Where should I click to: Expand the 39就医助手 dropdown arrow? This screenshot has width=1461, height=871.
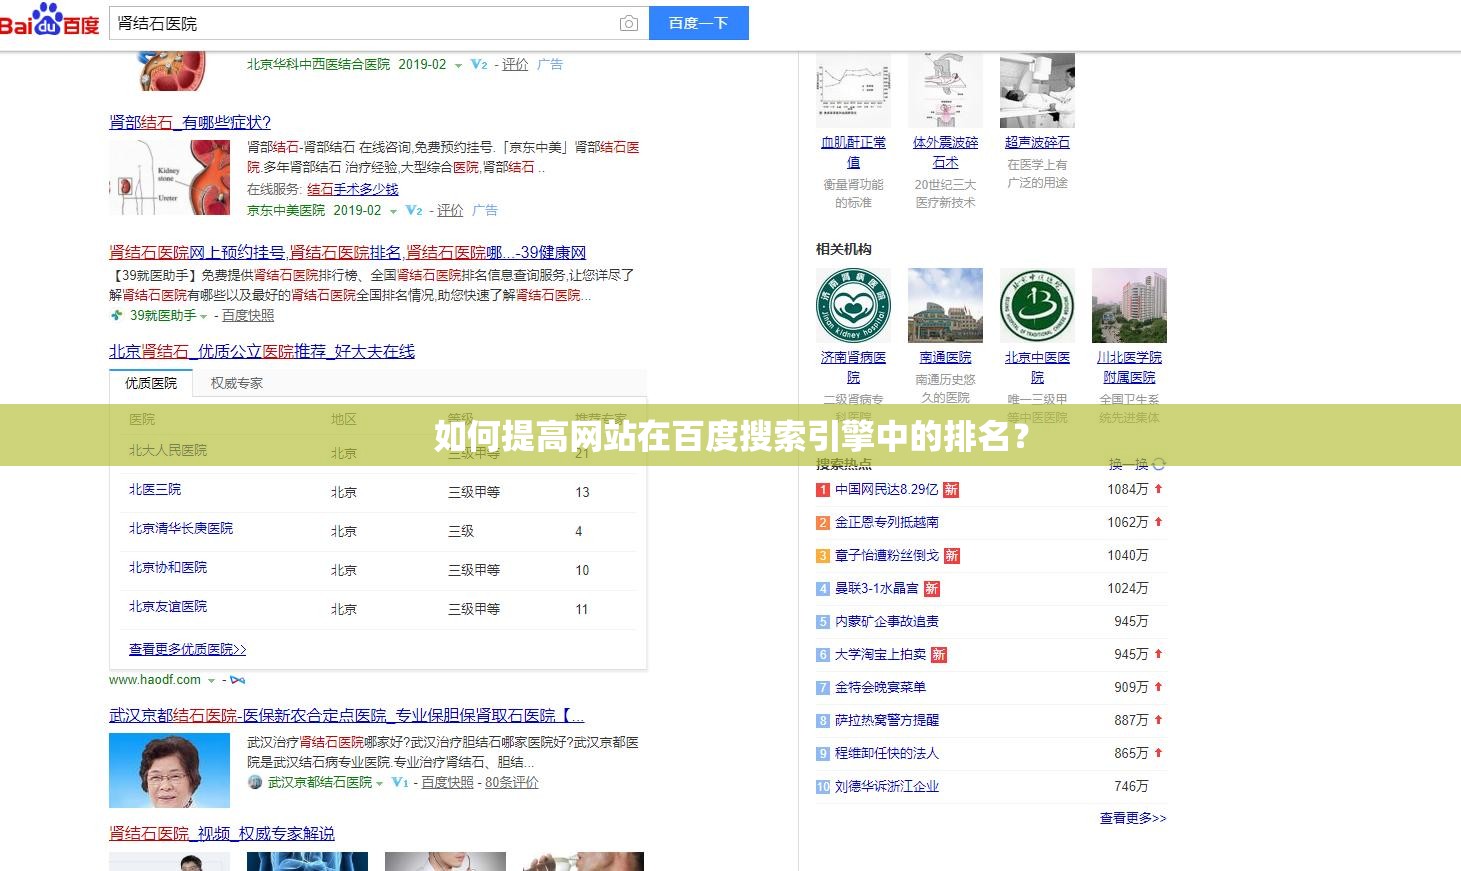pyautogui.click(x=204, y=316)
